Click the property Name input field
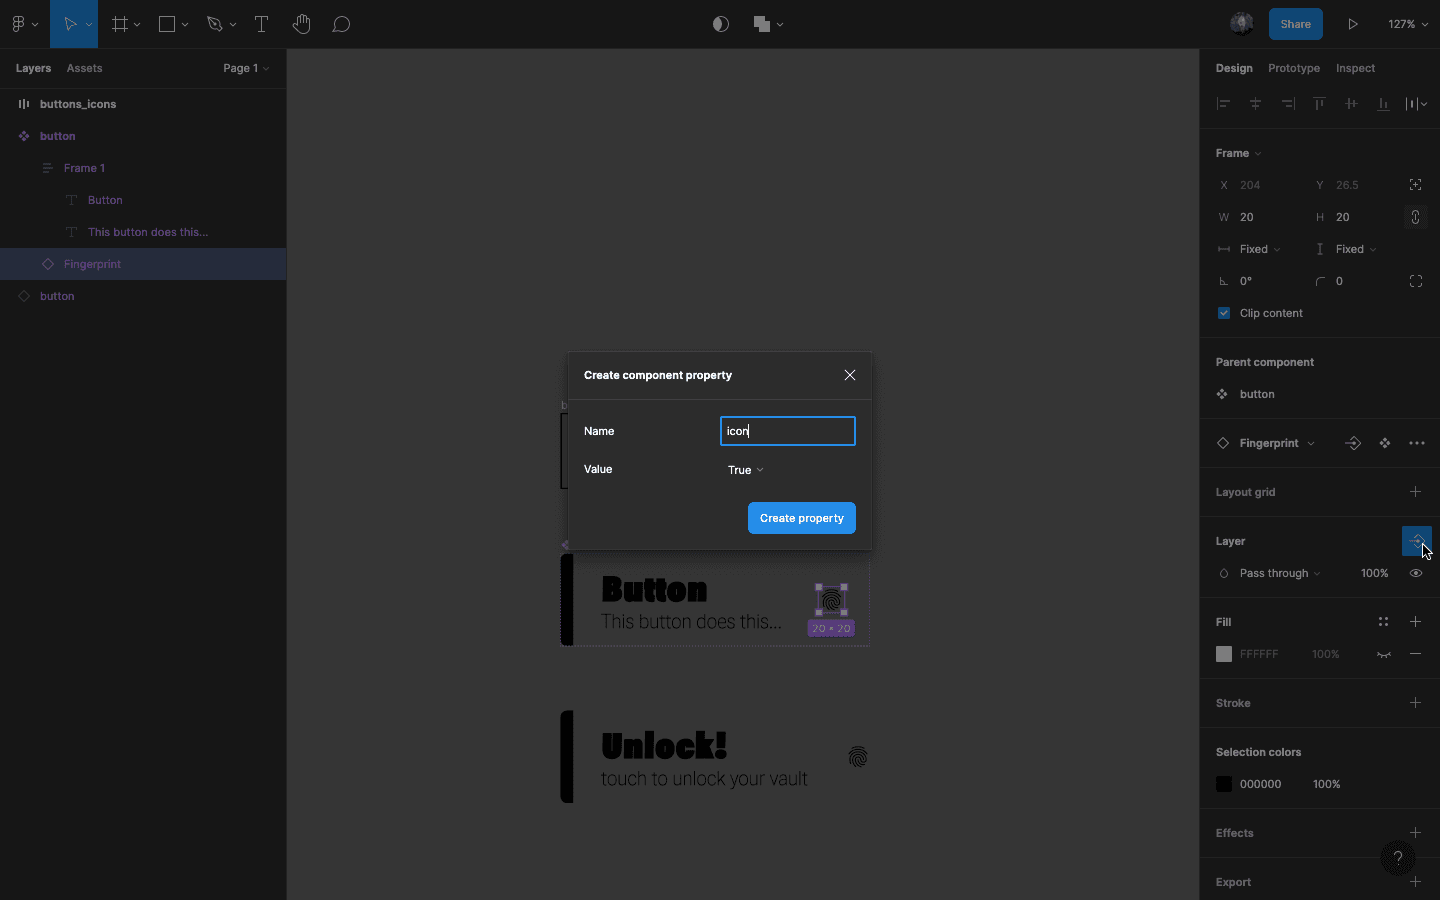 788,431
